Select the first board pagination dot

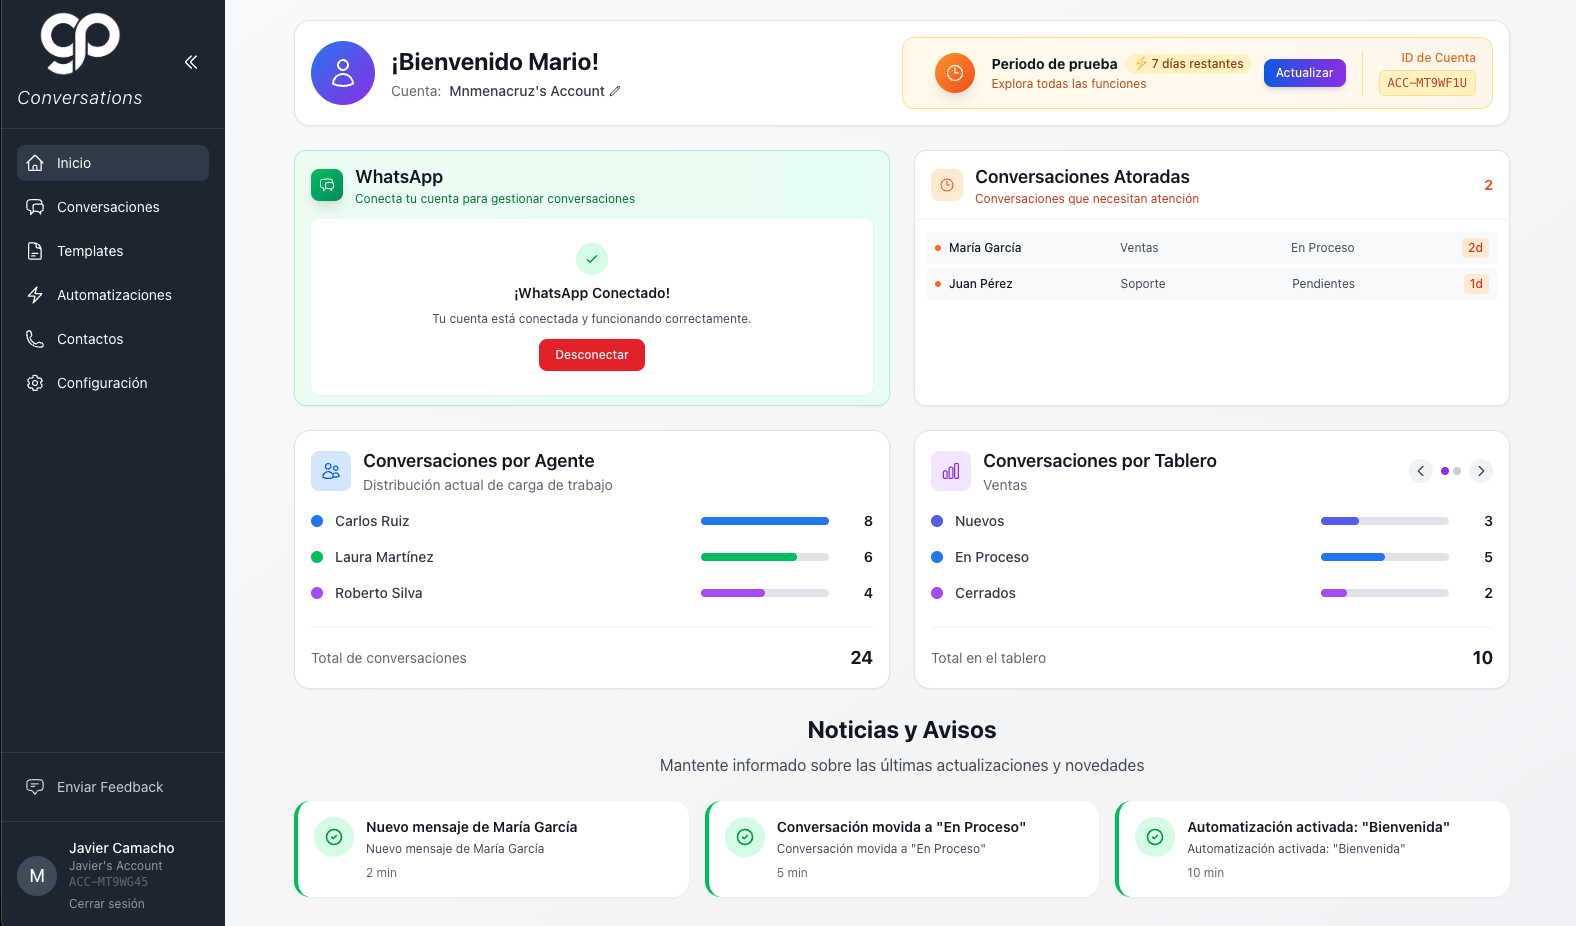pos(1445,471)
